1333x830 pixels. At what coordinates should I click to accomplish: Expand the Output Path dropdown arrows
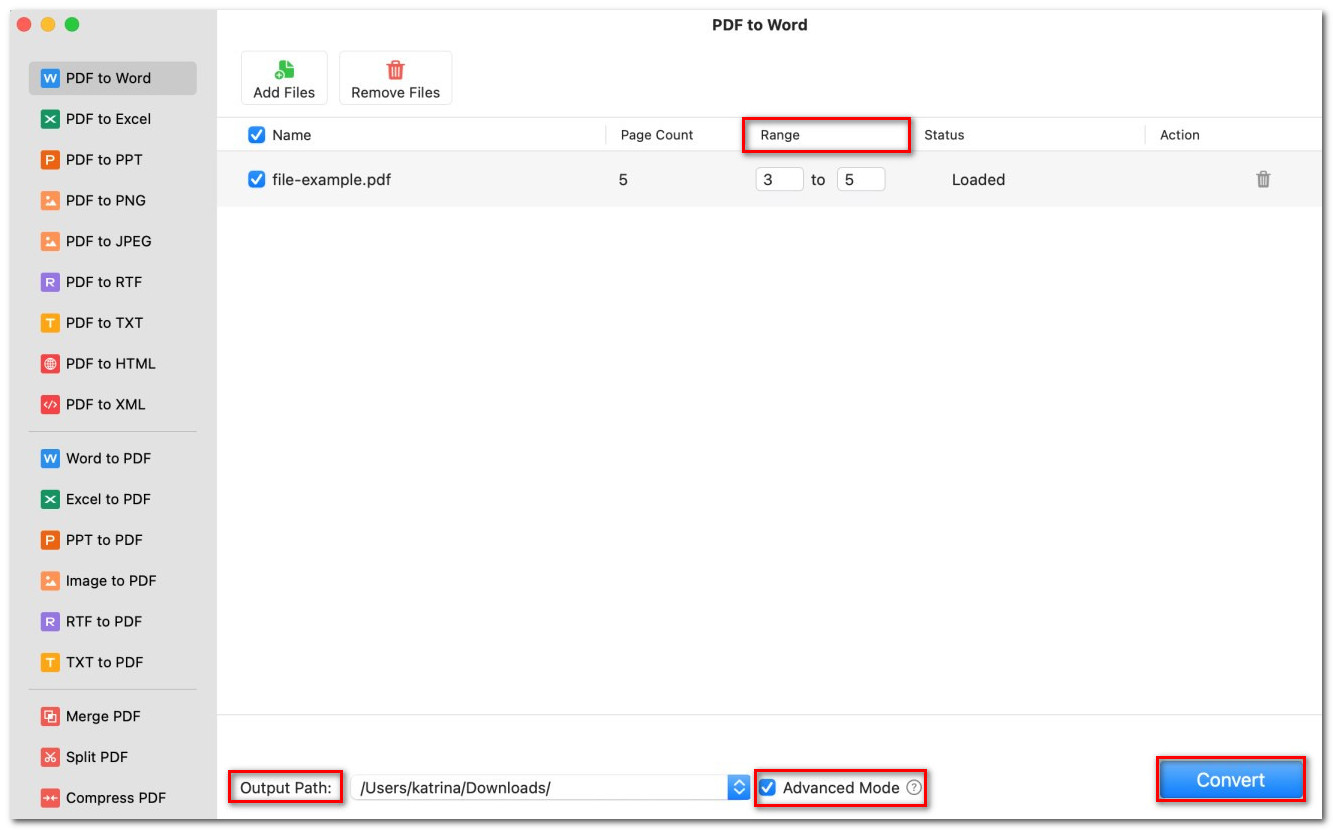pos(739,788)
